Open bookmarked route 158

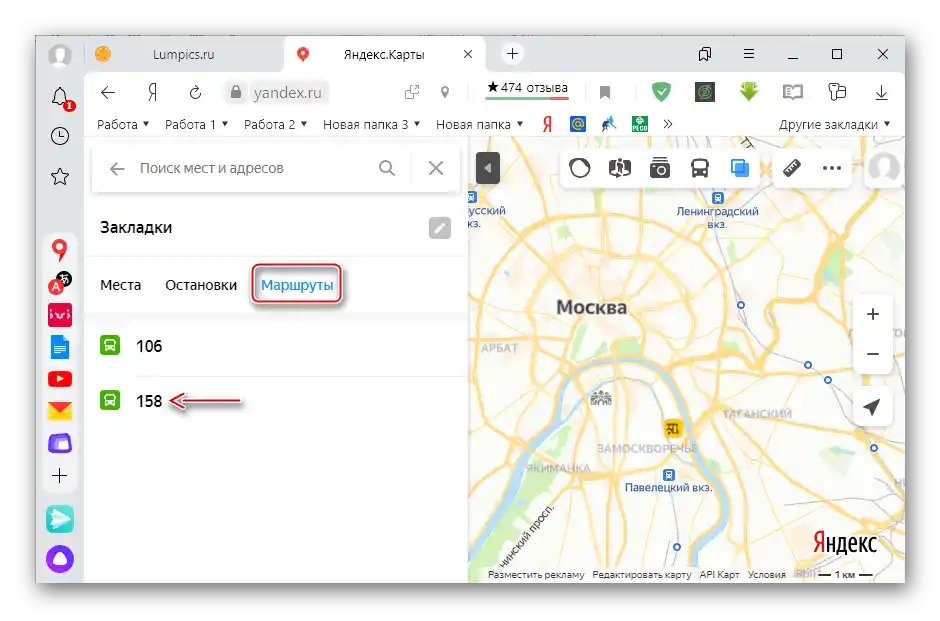(276, 400)
